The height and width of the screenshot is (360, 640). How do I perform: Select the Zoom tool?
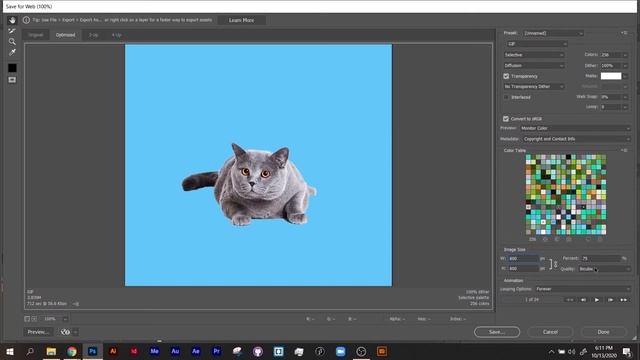click(12, 42)
